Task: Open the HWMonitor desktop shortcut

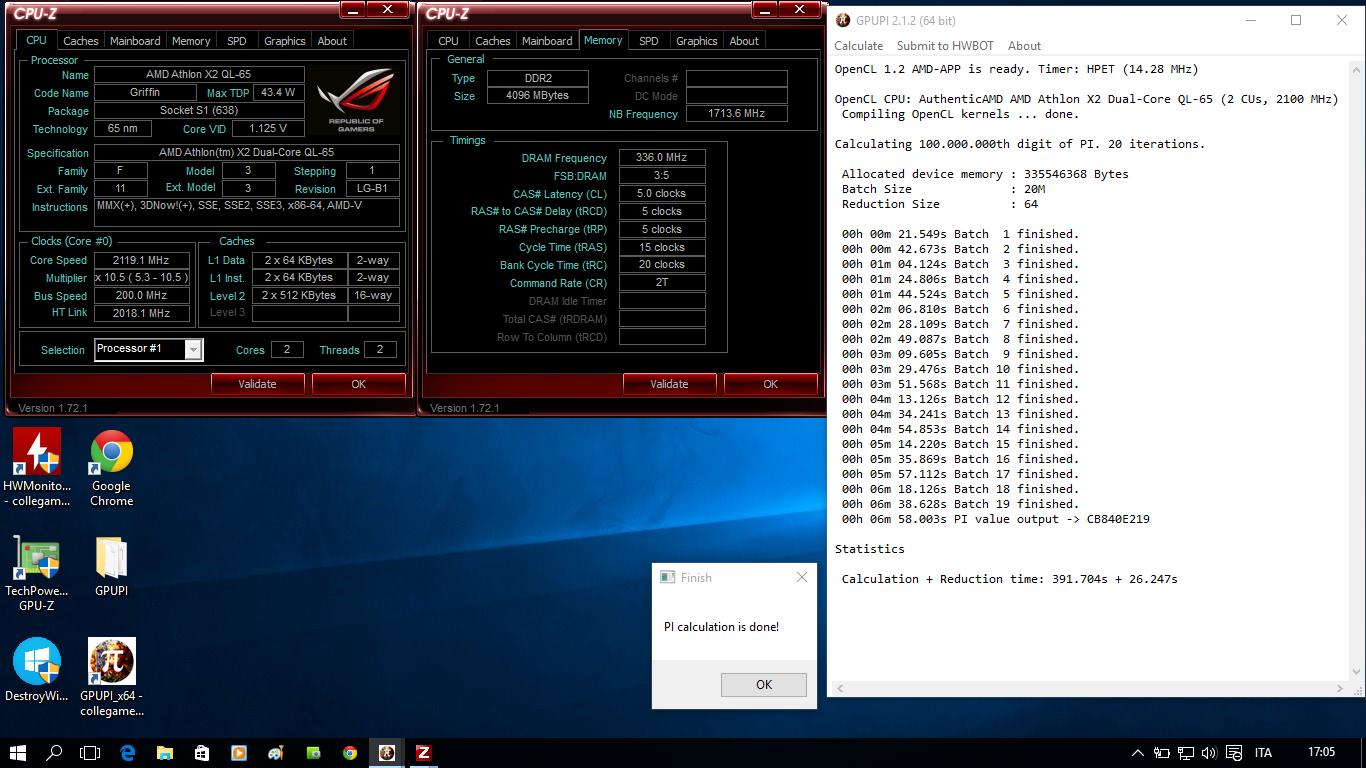Action: [x=37, y=468]
